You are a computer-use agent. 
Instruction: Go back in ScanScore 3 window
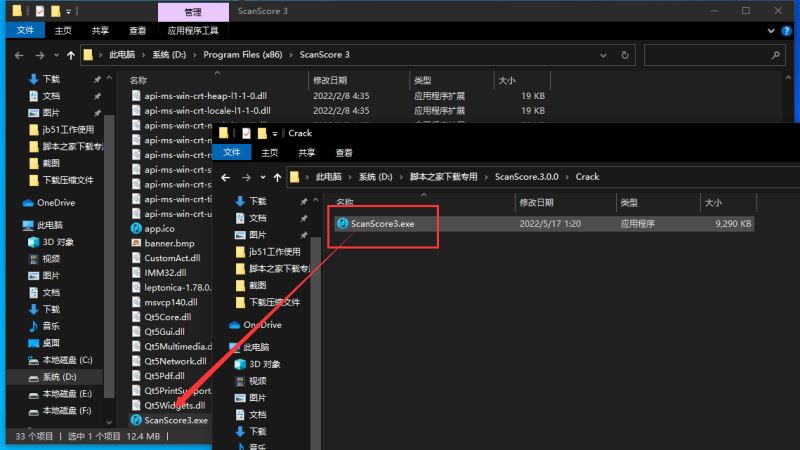click(19, 55)
